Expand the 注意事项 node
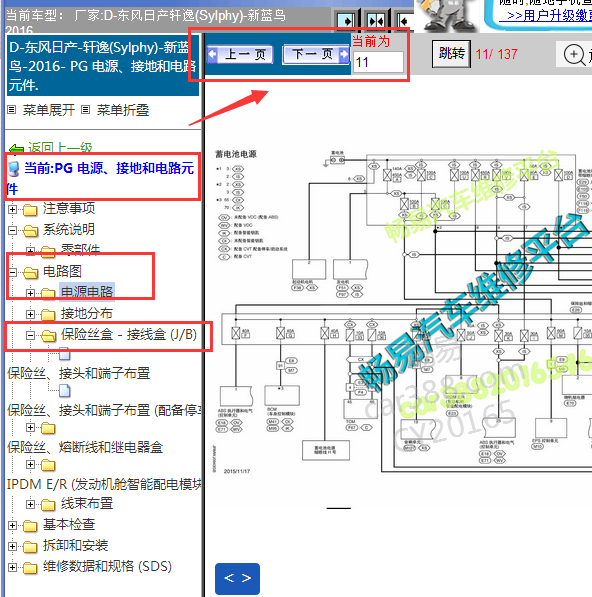The image size is (592, 597). click(12, 209)
